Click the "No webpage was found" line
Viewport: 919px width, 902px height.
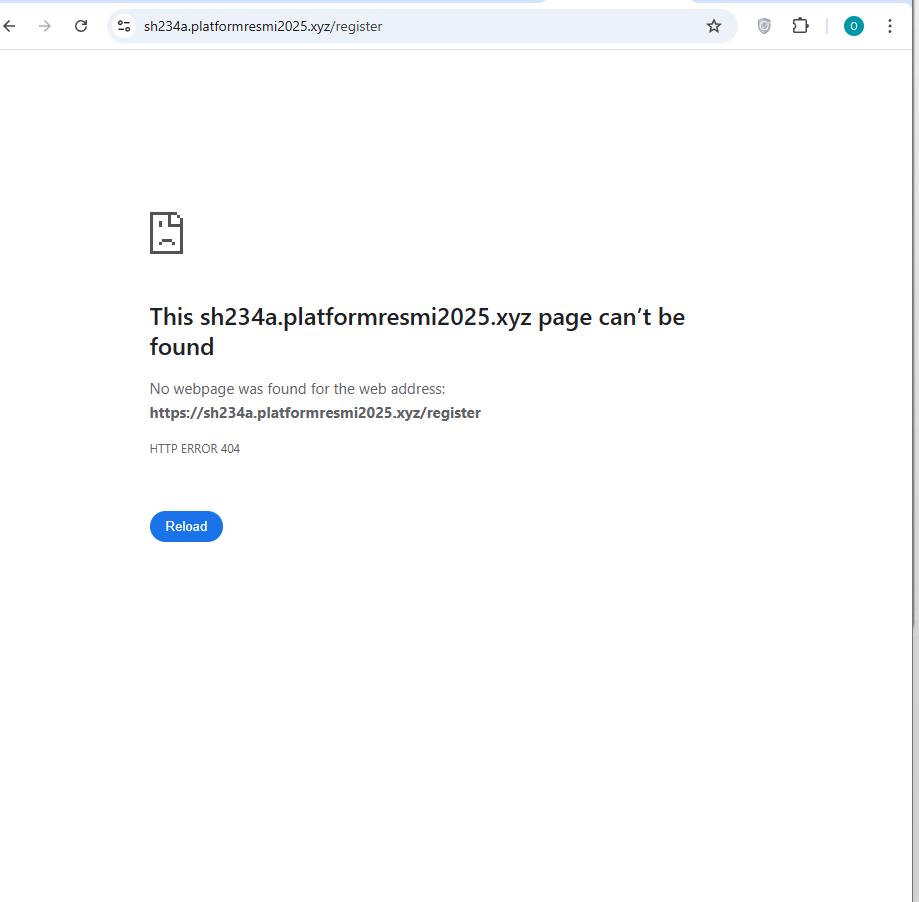click(x=297, y=388)
